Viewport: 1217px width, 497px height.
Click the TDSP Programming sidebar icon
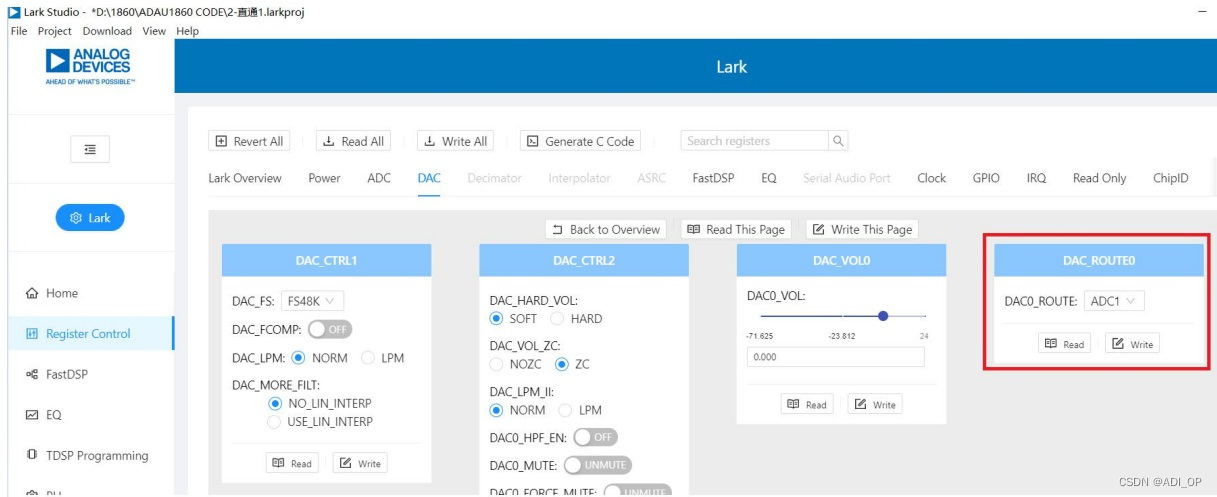coord(31,455)
